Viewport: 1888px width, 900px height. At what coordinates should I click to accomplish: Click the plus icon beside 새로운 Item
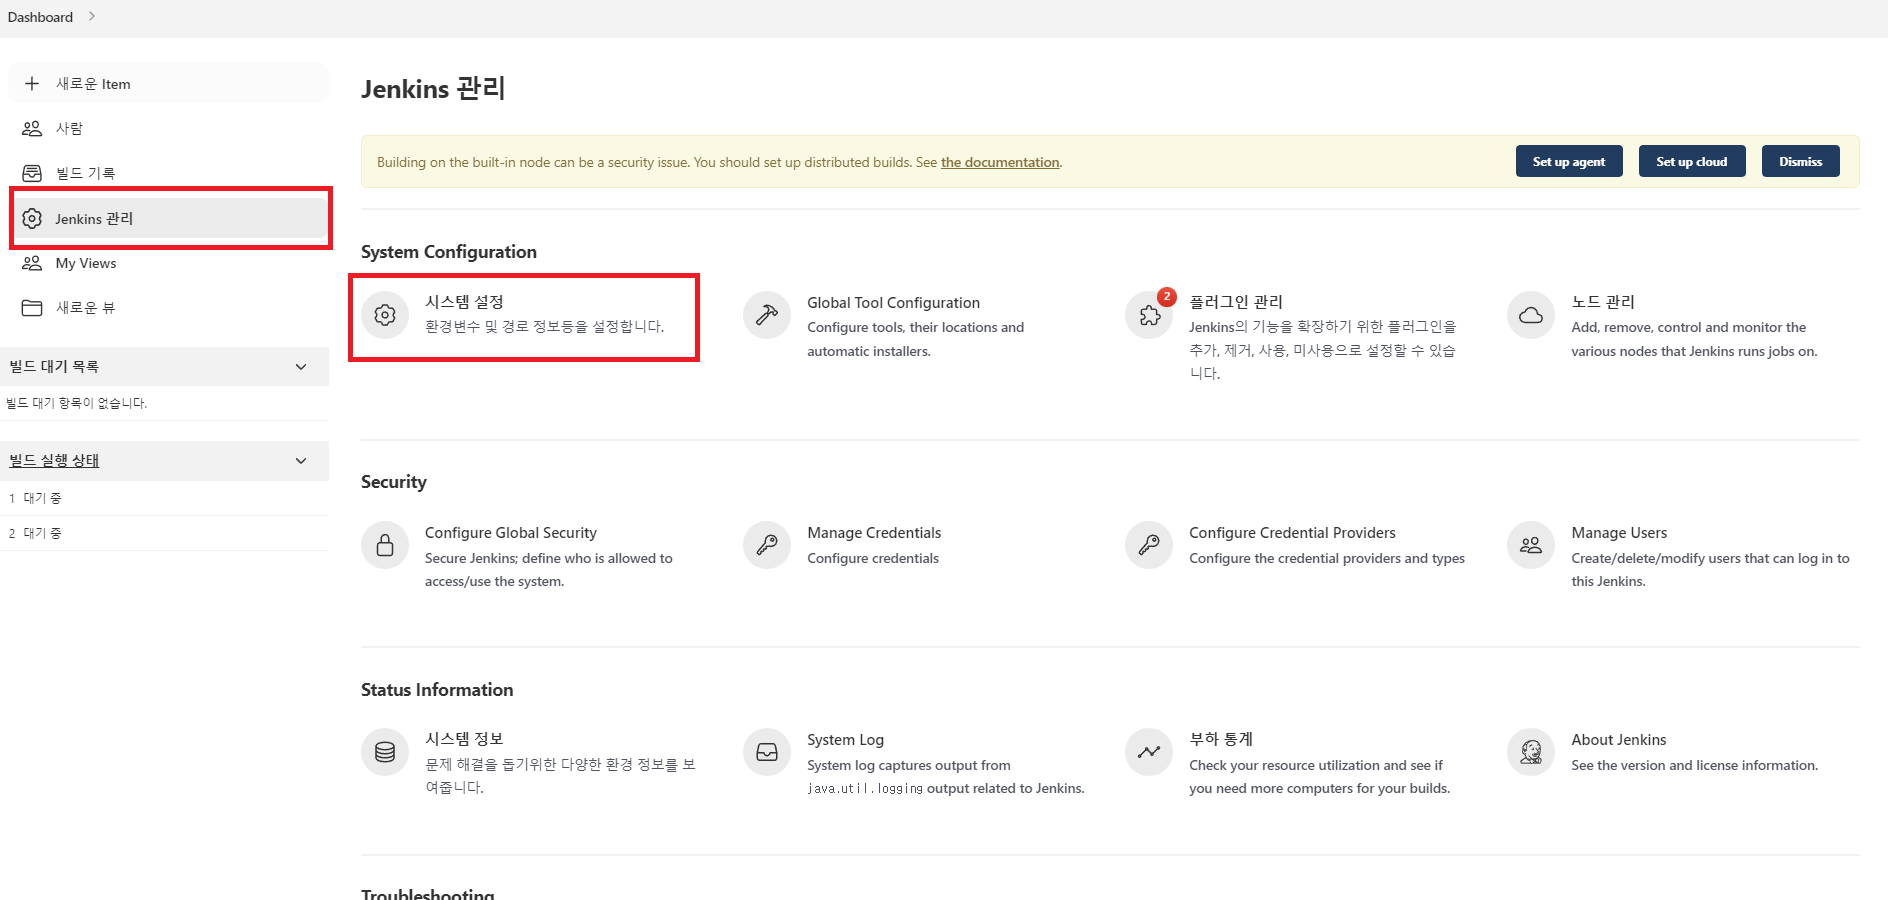[x=32, y=84]
